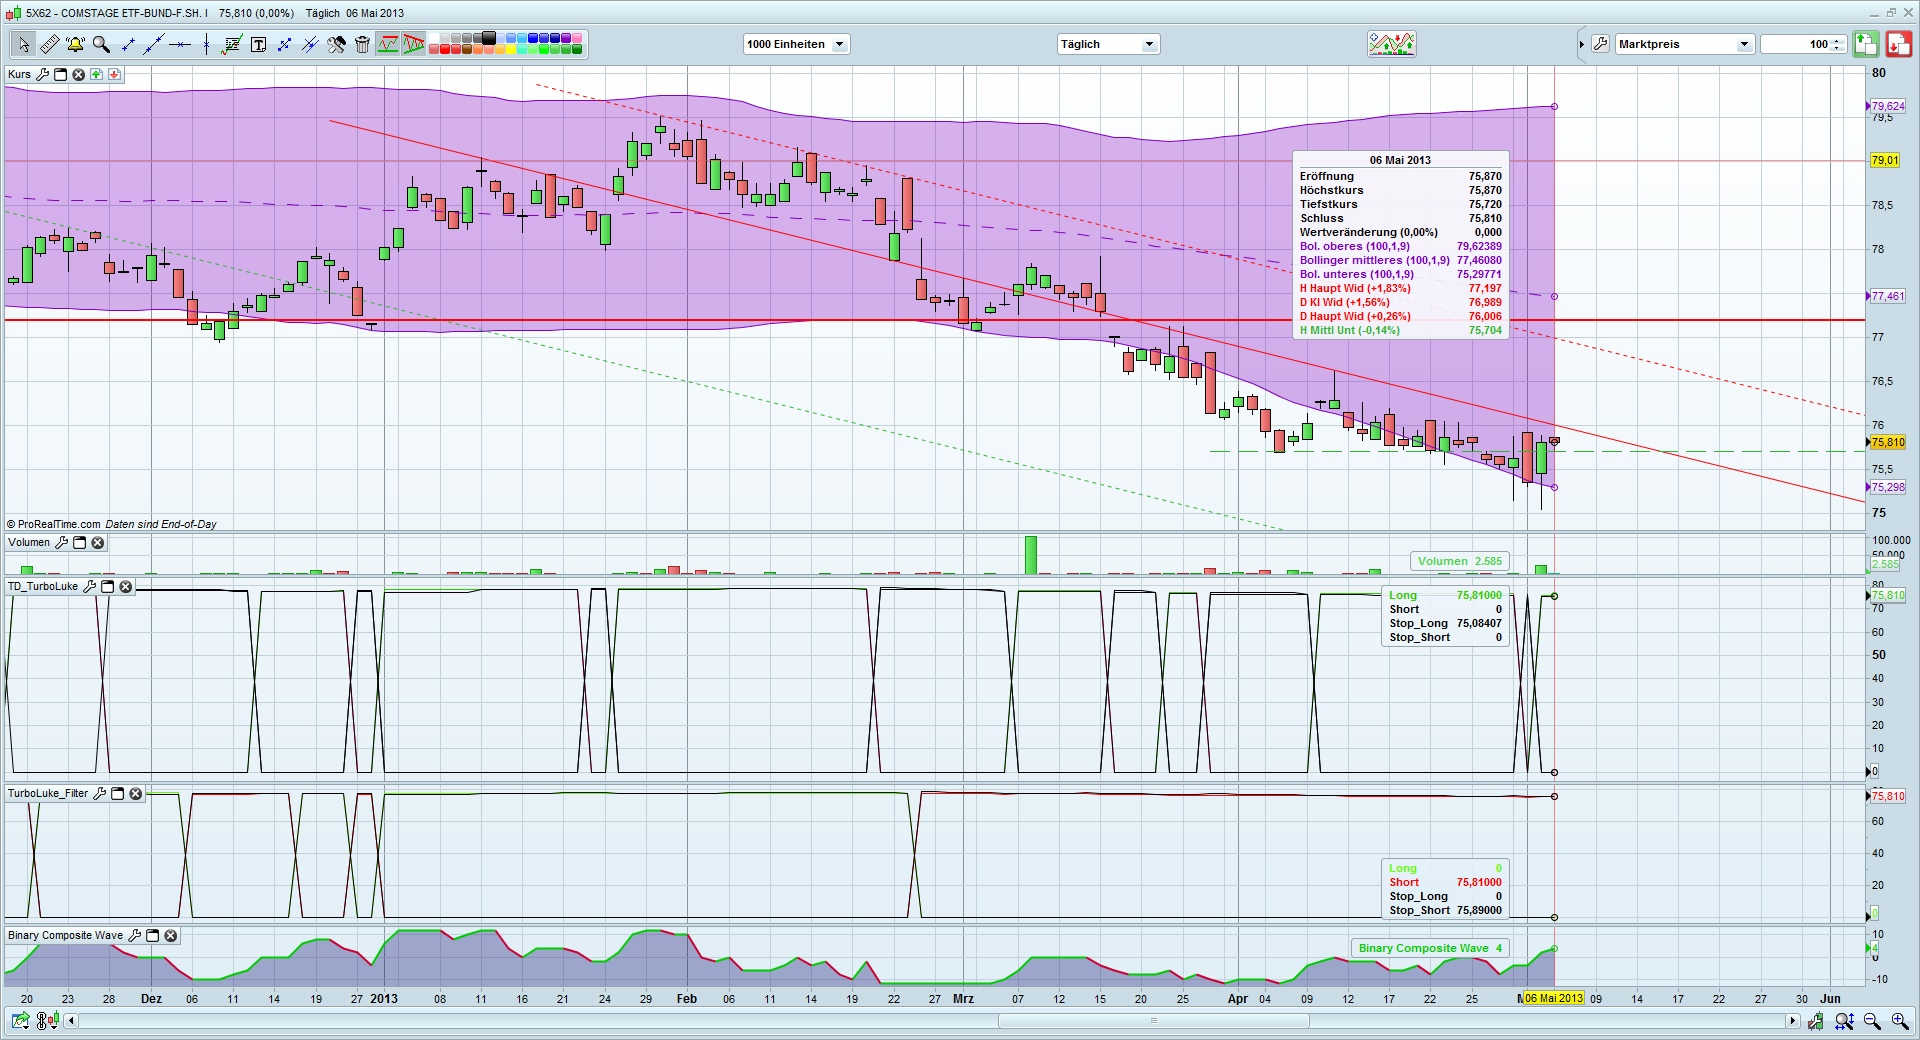Click the alarm bell icon
Screen dimensions: 1920x1040
coord(75,44)
